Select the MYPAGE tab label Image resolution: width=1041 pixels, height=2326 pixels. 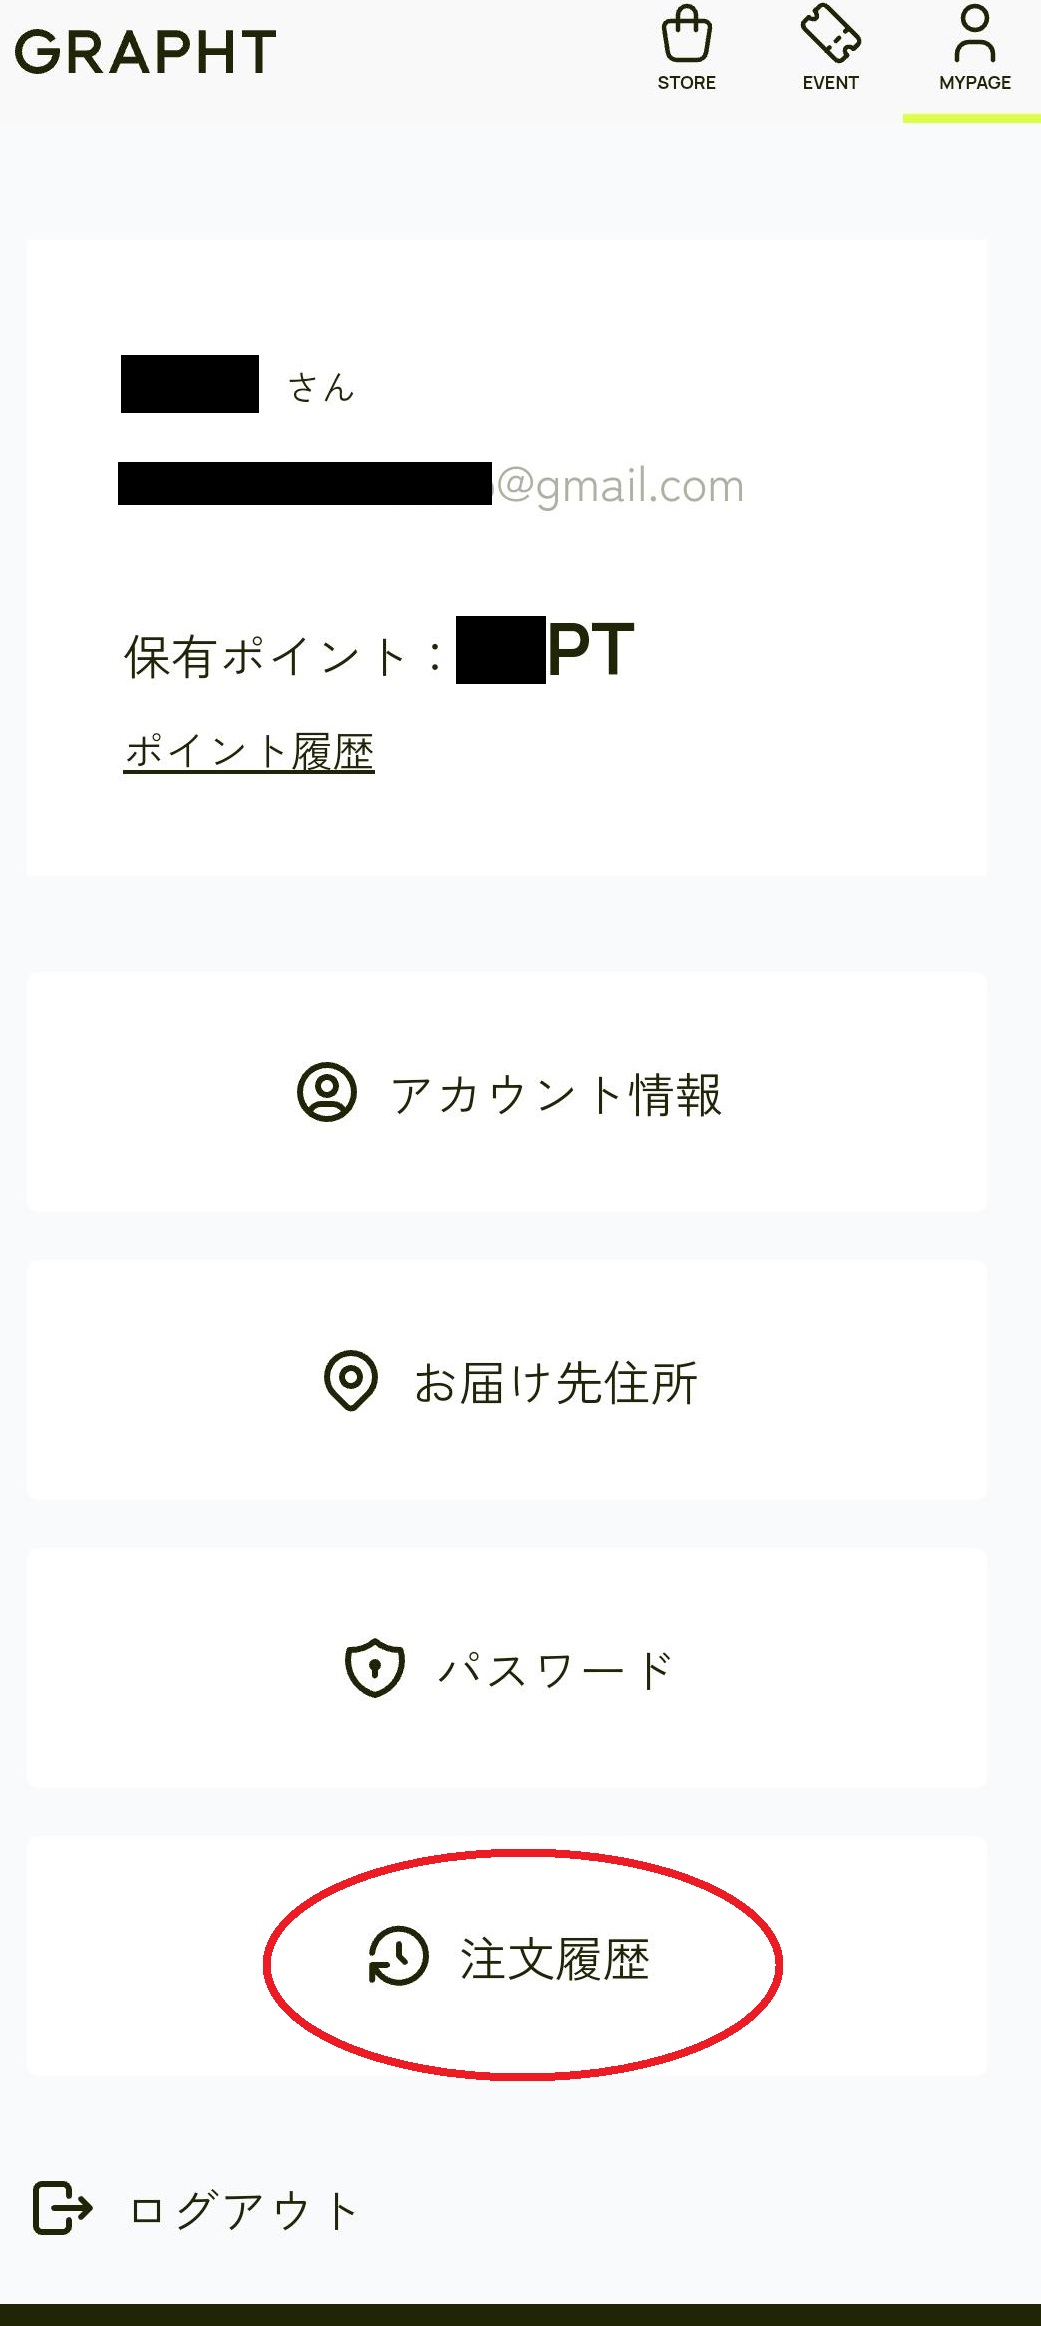click(975, 83)
